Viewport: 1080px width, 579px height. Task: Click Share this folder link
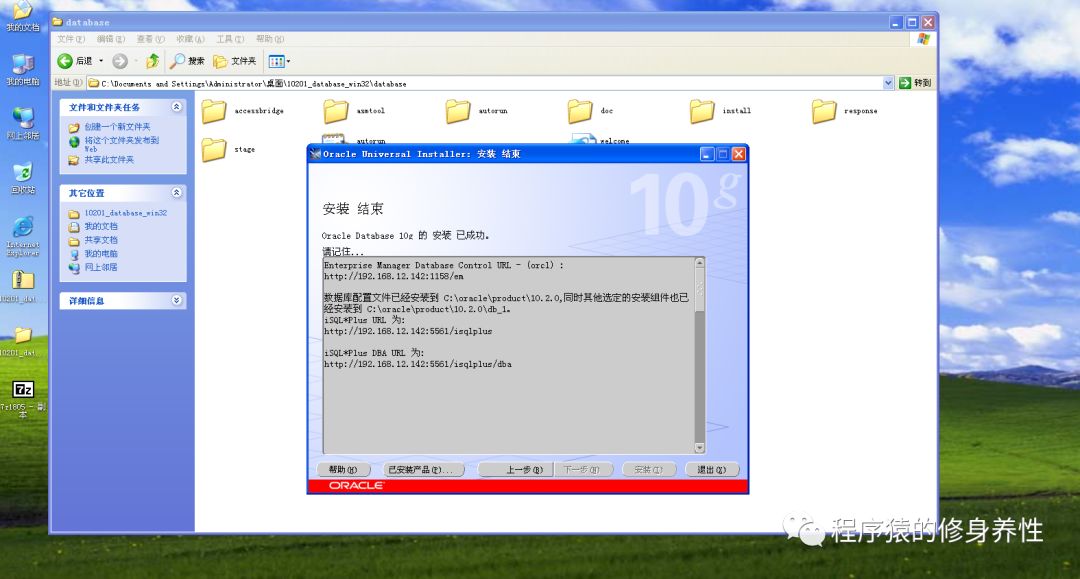pos(109,160)
